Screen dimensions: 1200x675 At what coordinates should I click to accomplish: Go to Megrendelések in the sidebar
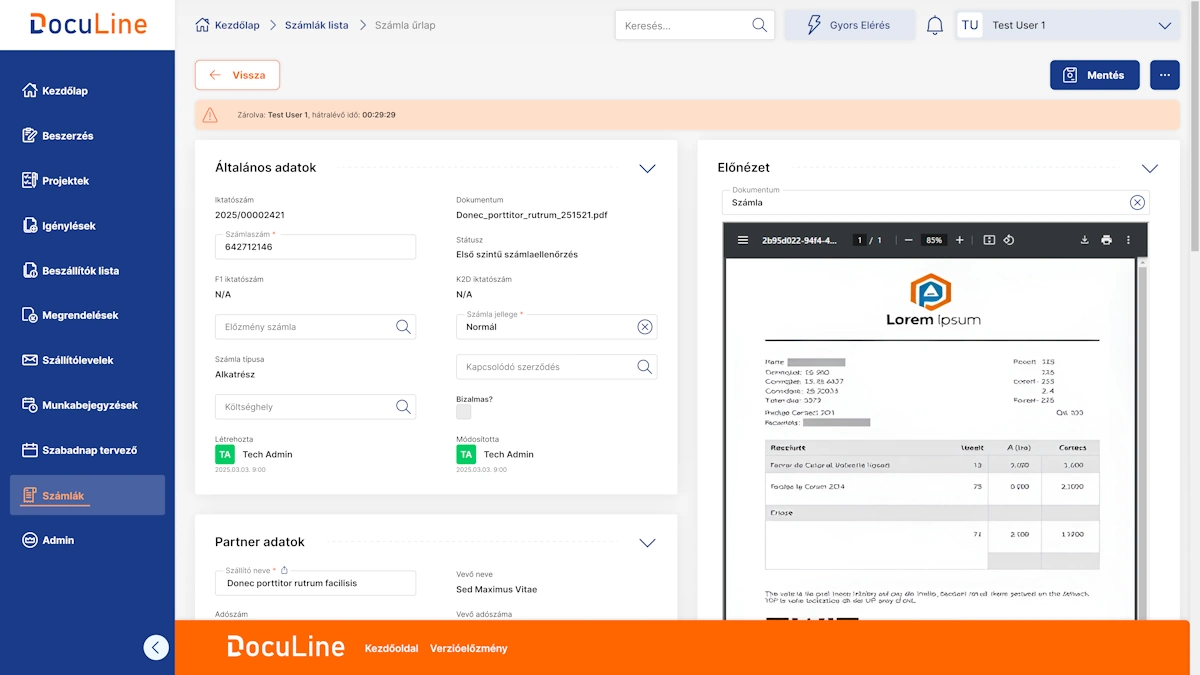pos(80,316)
